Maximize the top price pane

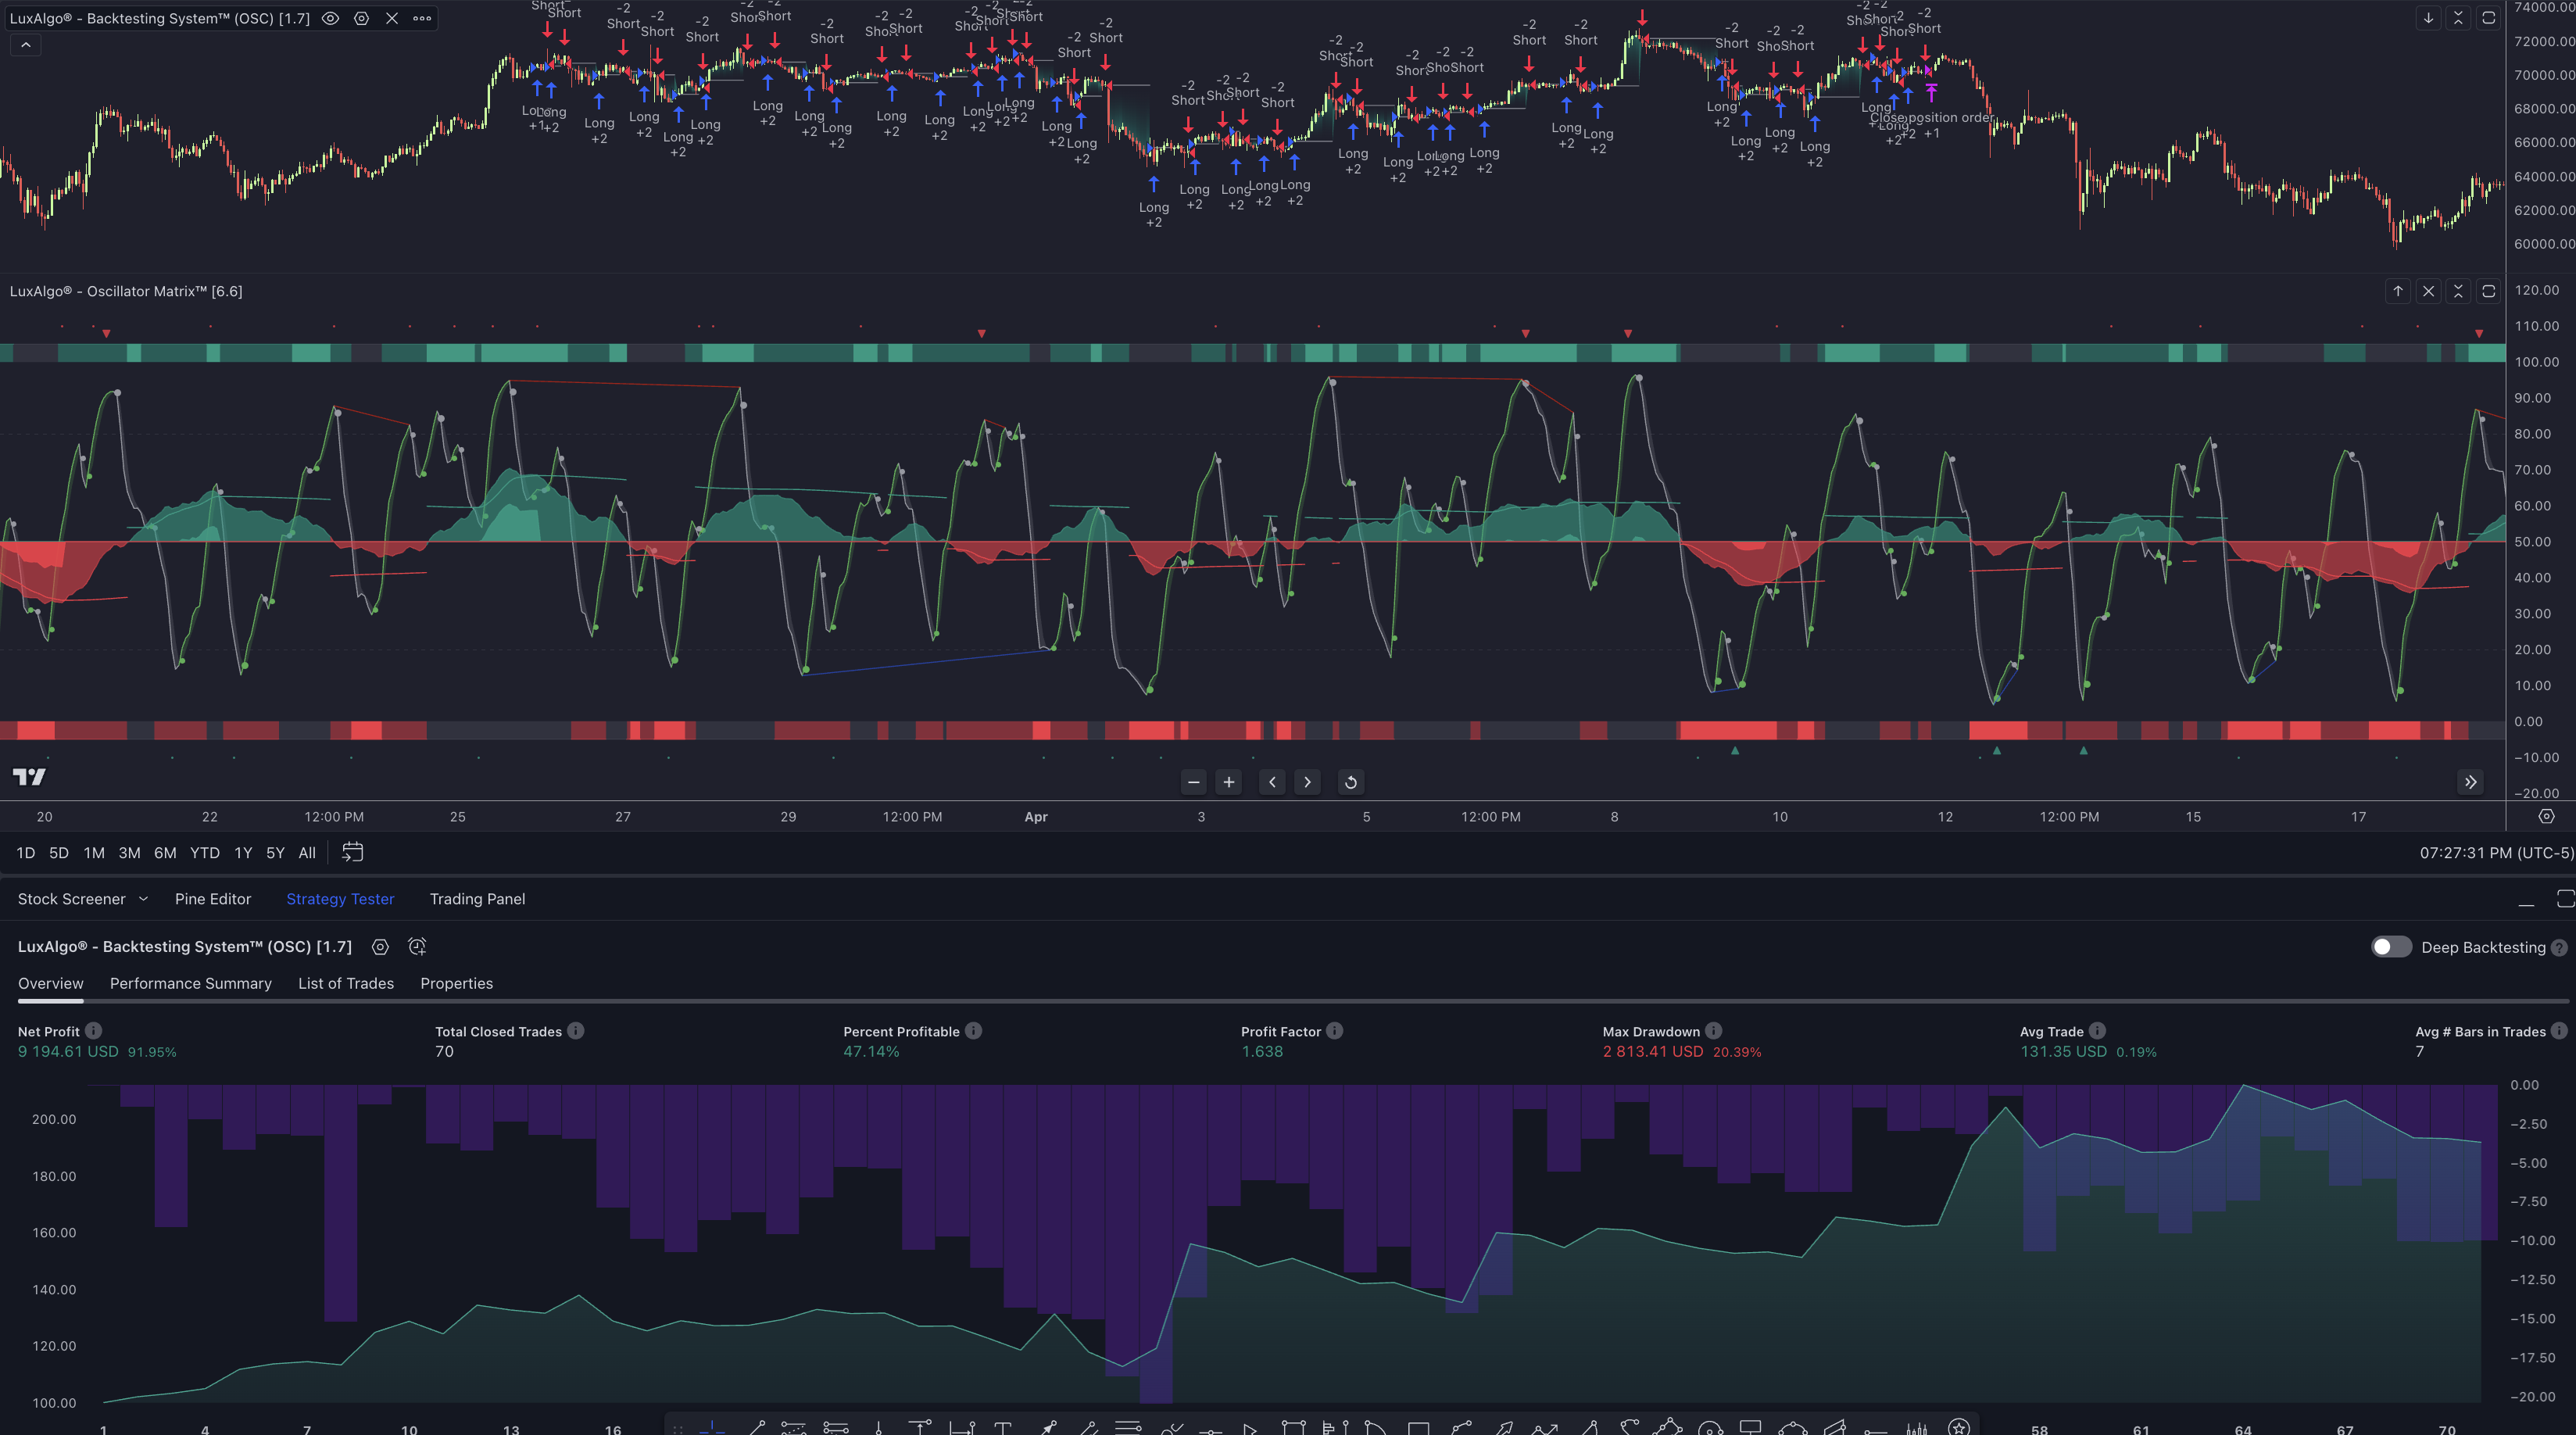point(2489,18)
